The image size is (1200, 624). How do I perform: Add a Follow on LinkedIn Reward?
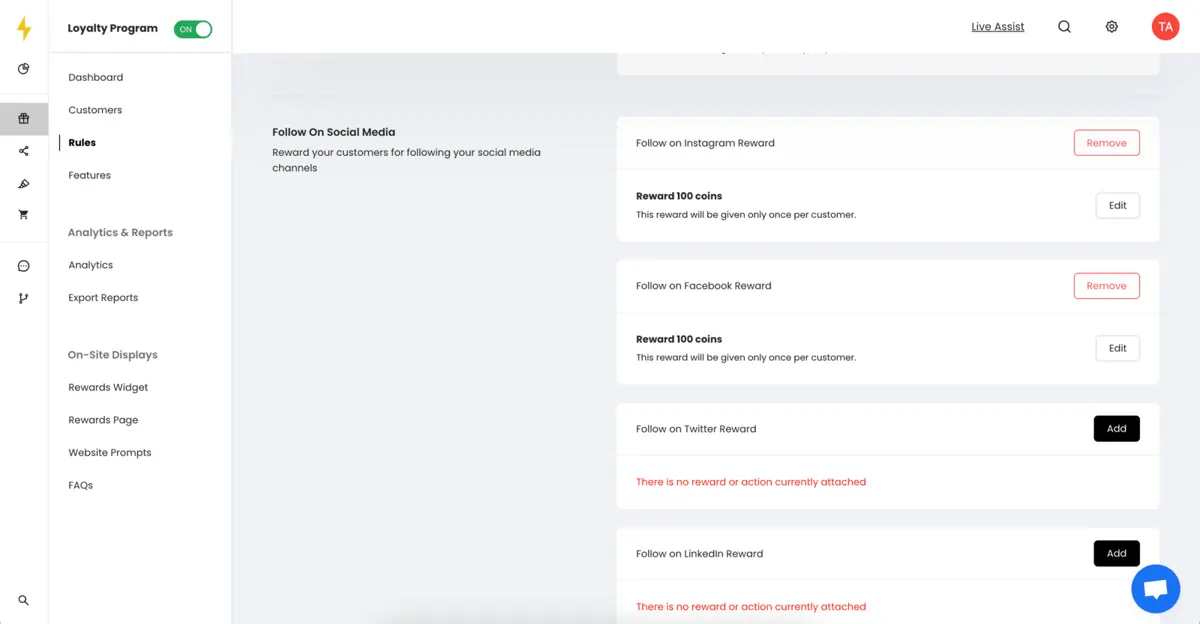click(x=1117, y=553)
